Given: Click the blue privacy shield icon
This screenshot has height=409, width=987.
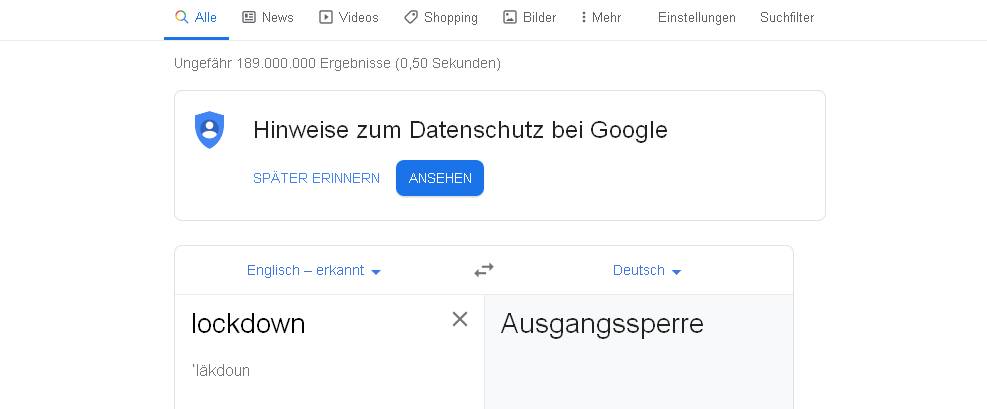Looking at the screenshot, I should point(210,130).
